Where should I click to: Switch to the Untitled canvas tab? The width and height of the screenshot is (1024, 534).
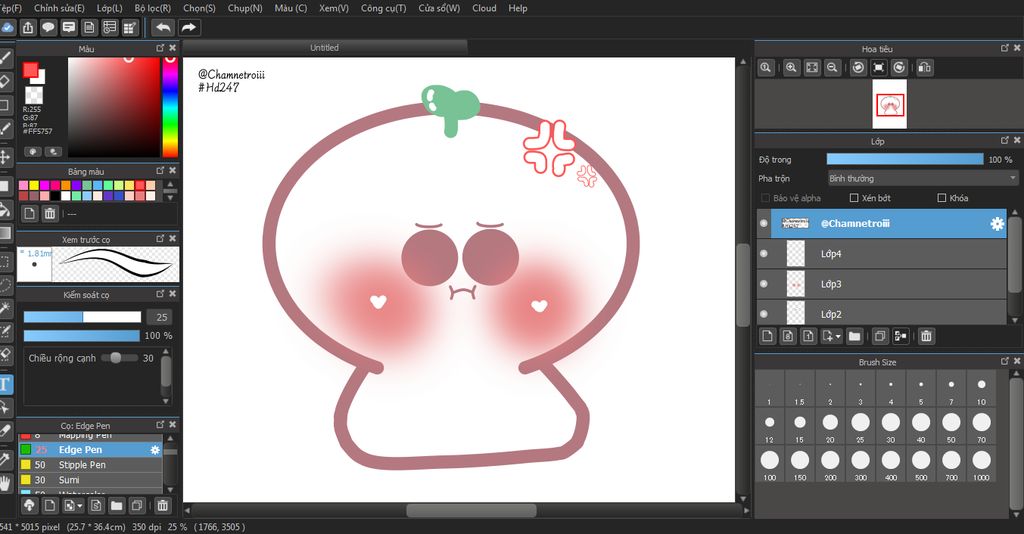pos(325,48)
